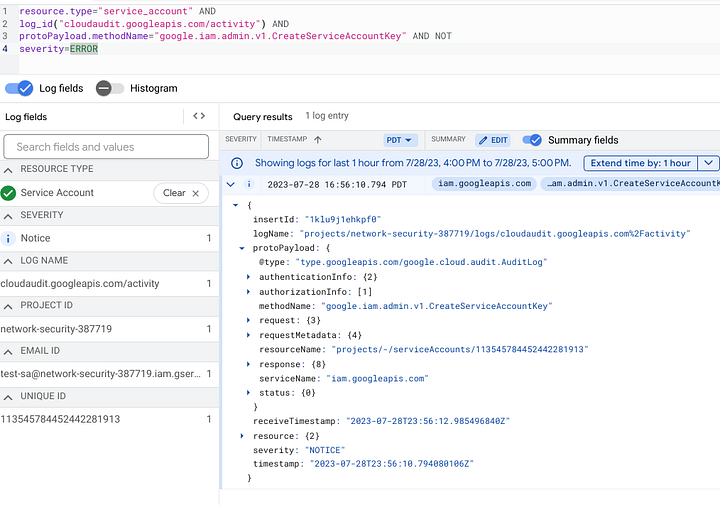720x505 pixels.
Task: Open the PDT timezone dropdown
Action: click(x=400, y=140)
